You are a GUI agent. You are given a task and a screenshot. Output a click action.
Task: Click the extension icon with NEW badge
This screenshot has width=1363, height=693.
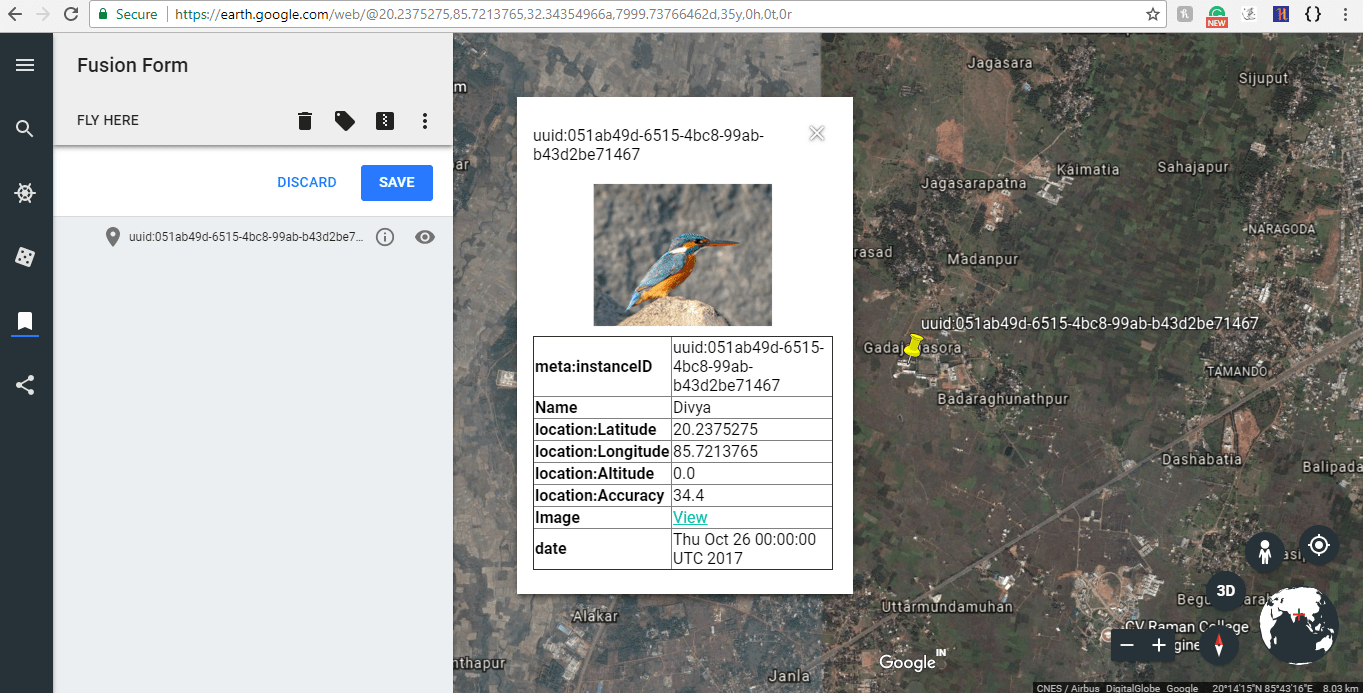click(x=1216, y=15)
